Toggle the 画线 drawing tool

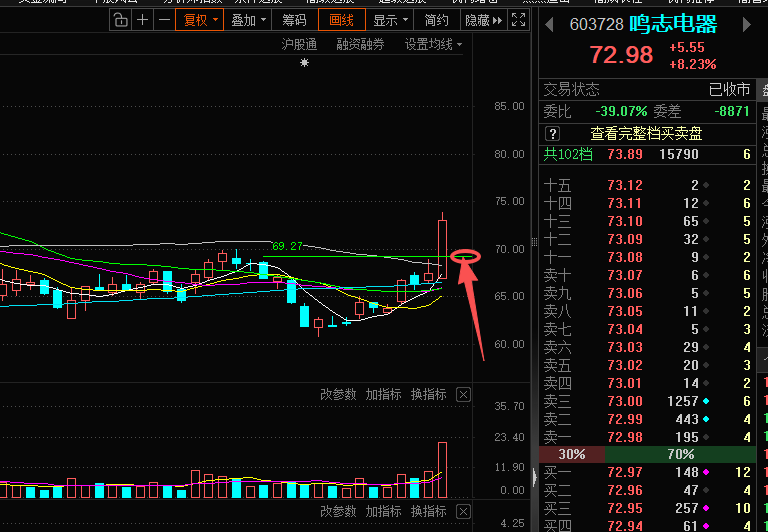[341, 20]
